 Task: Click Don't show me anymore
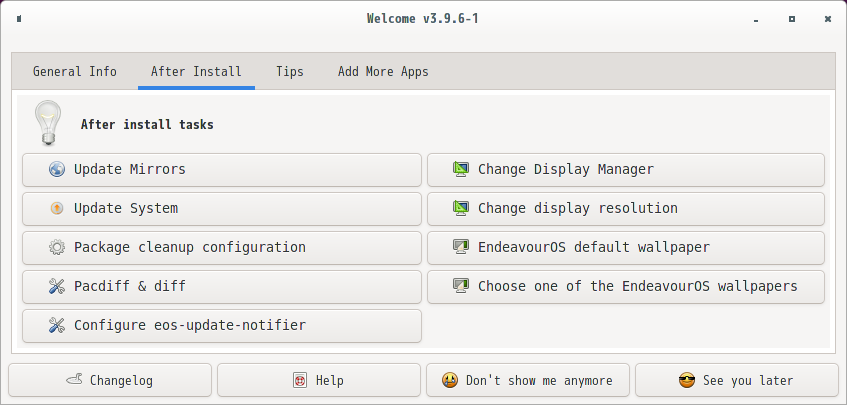528,380
